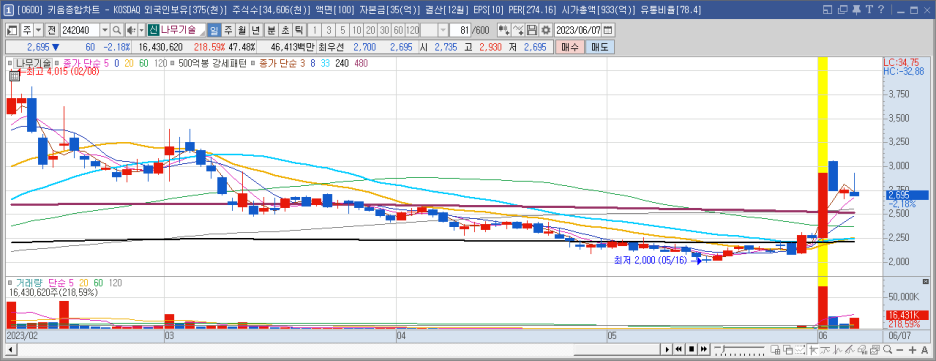Click the 신 badge before stock name
This screenshot has width=936, height=361.
tap(153, 30)
